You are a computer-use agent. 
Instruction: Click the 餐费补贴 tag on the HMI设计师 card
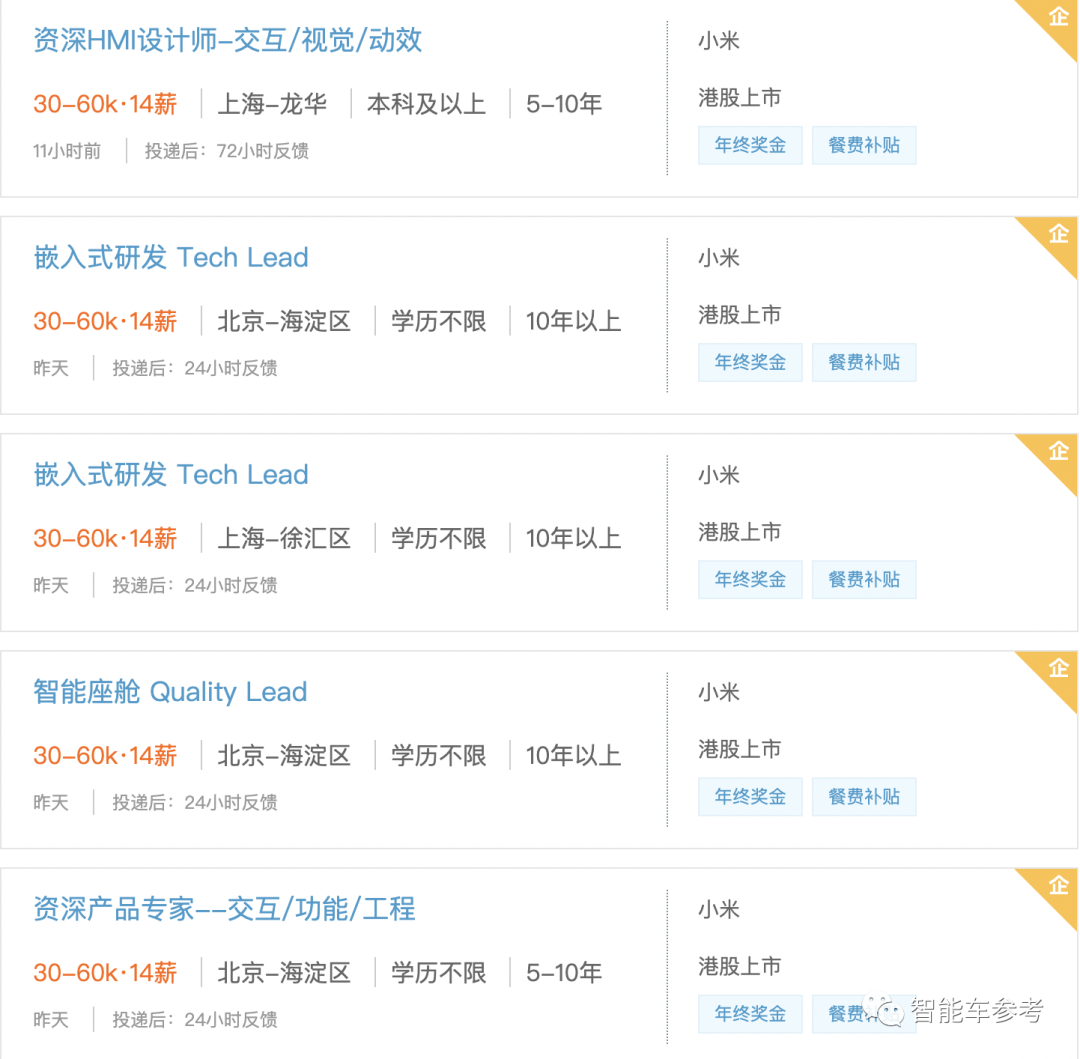click(864, 145)
